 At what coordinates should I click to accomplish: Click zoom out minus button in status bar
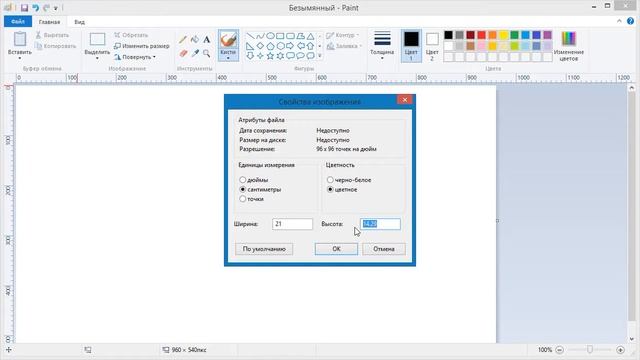pyautogui.click(x=560, y=350)
